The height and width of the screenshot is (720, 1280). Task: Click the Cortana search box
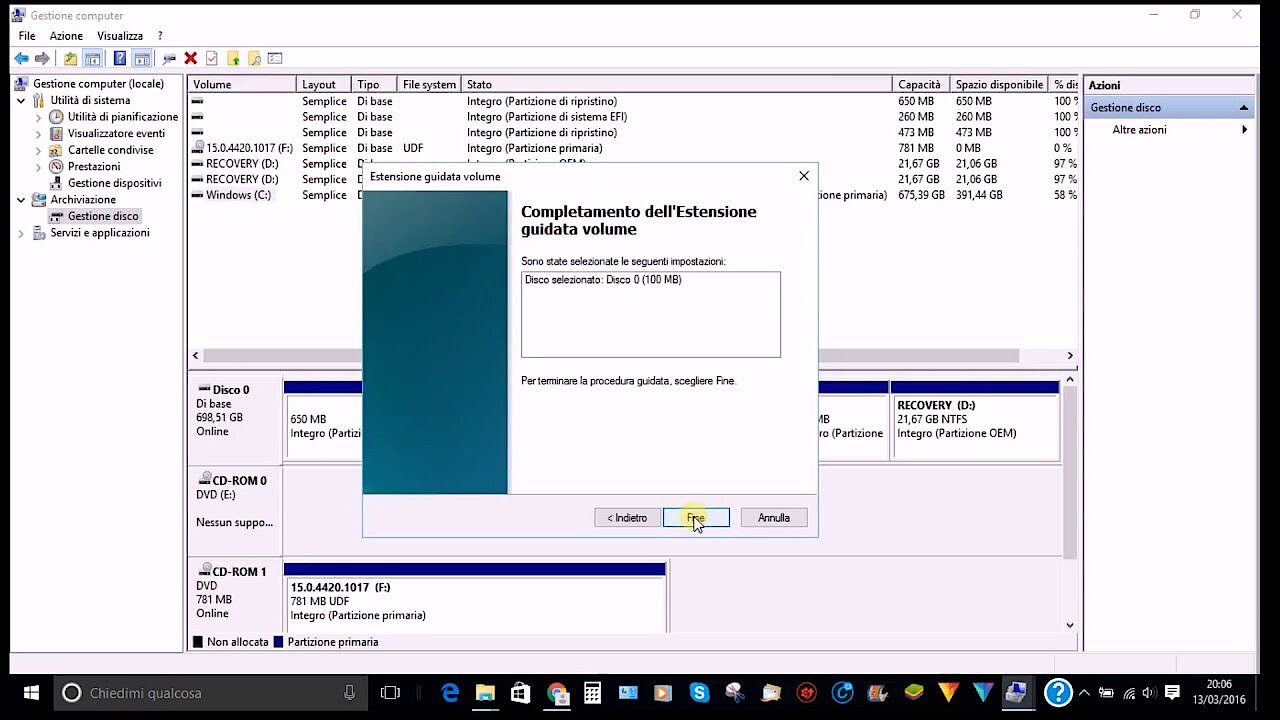pyautogui.click(x=209, y=693)
